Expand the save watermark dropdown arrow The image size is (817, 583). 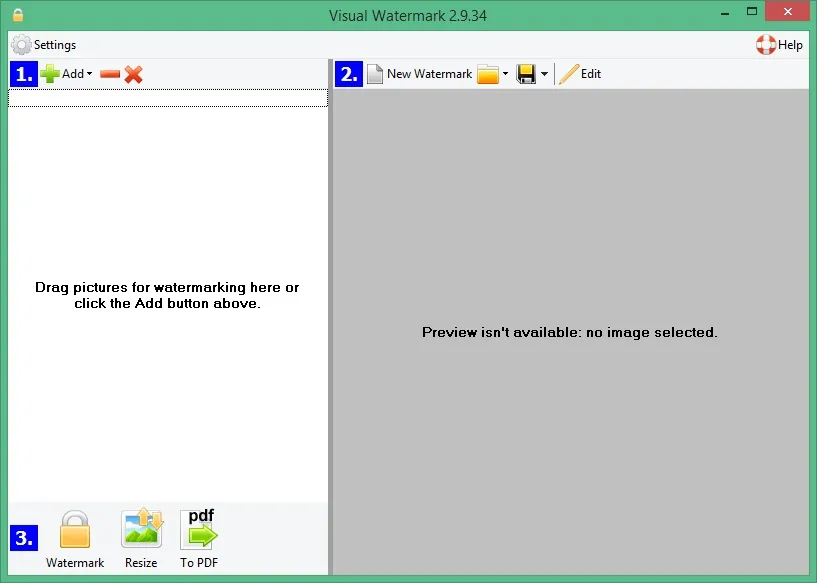(544, 74)
